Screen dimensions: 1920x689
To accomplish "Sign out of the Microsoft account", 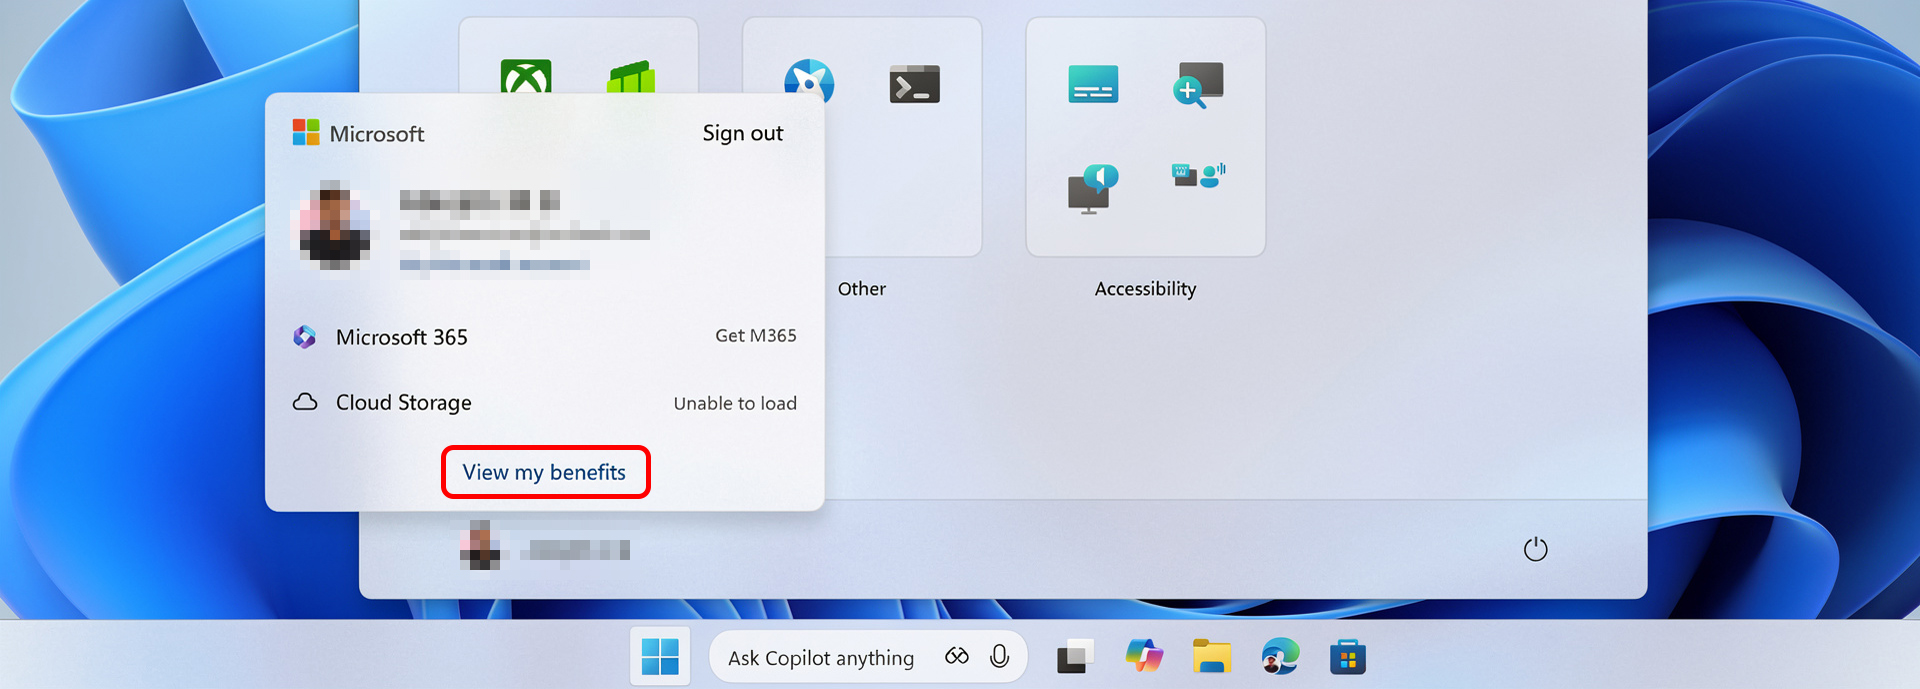I will coord(742,133).
